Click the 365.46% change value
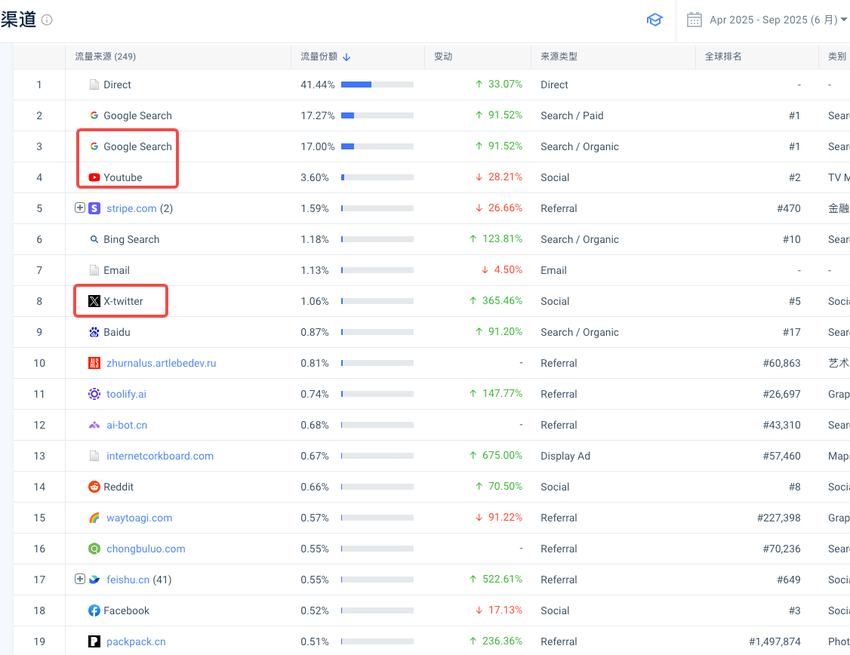850x655 pixels. tap(502, 300)
